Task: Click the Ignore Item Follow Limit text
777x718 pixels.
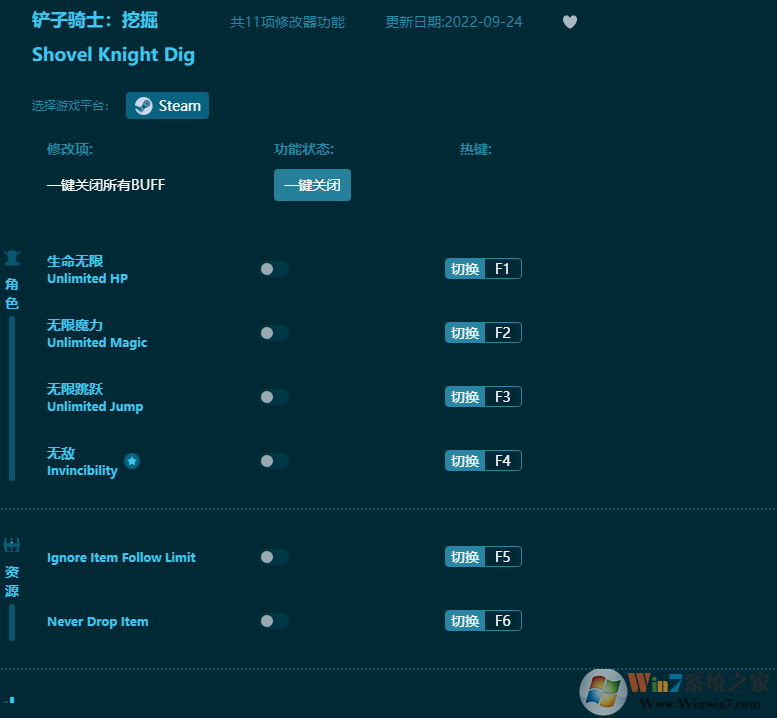Action: click(x=121, y=557)
